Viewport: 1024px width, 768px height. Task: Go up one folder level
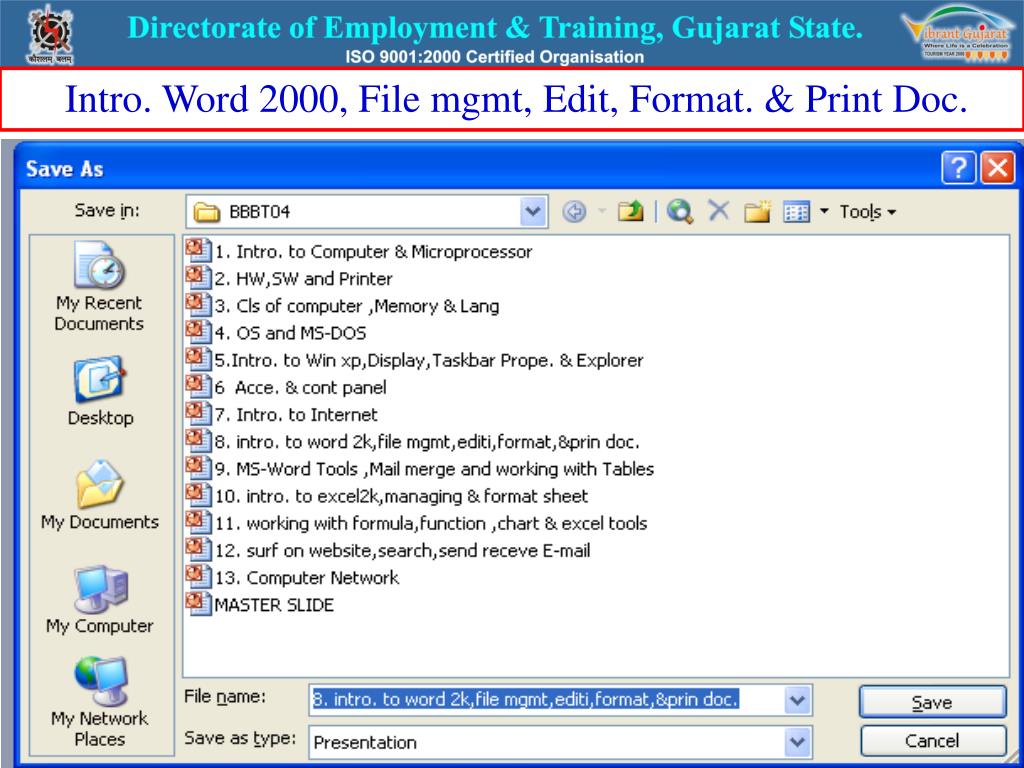click(x=630, y=212)
